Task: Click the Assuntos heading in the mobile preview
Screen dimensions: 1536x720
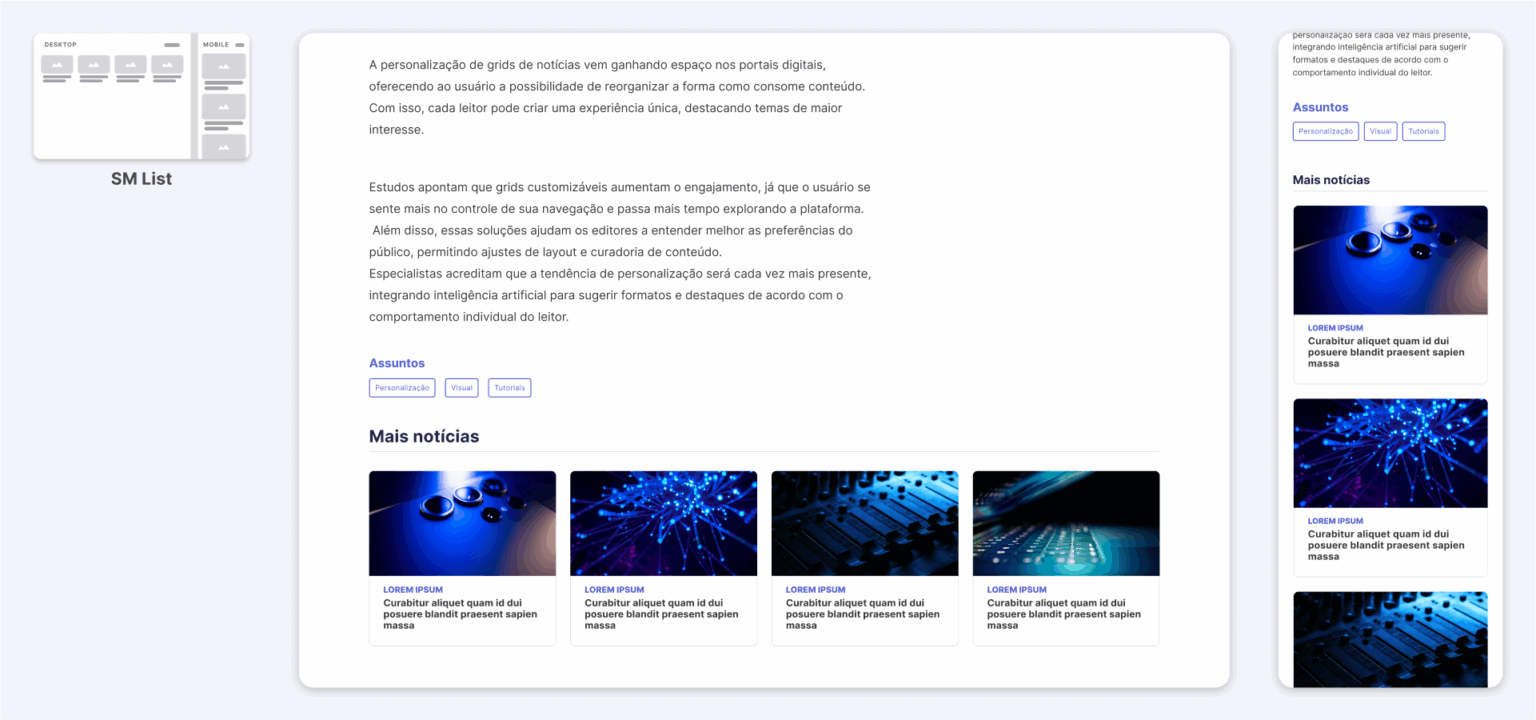Action: (1321, 107)
